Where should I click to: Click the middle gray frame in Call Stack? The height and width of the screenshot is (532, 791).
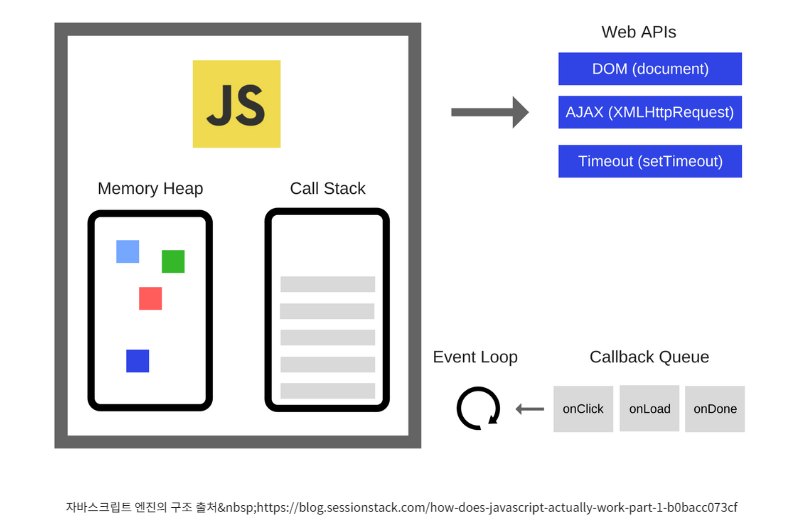point(327,337)
